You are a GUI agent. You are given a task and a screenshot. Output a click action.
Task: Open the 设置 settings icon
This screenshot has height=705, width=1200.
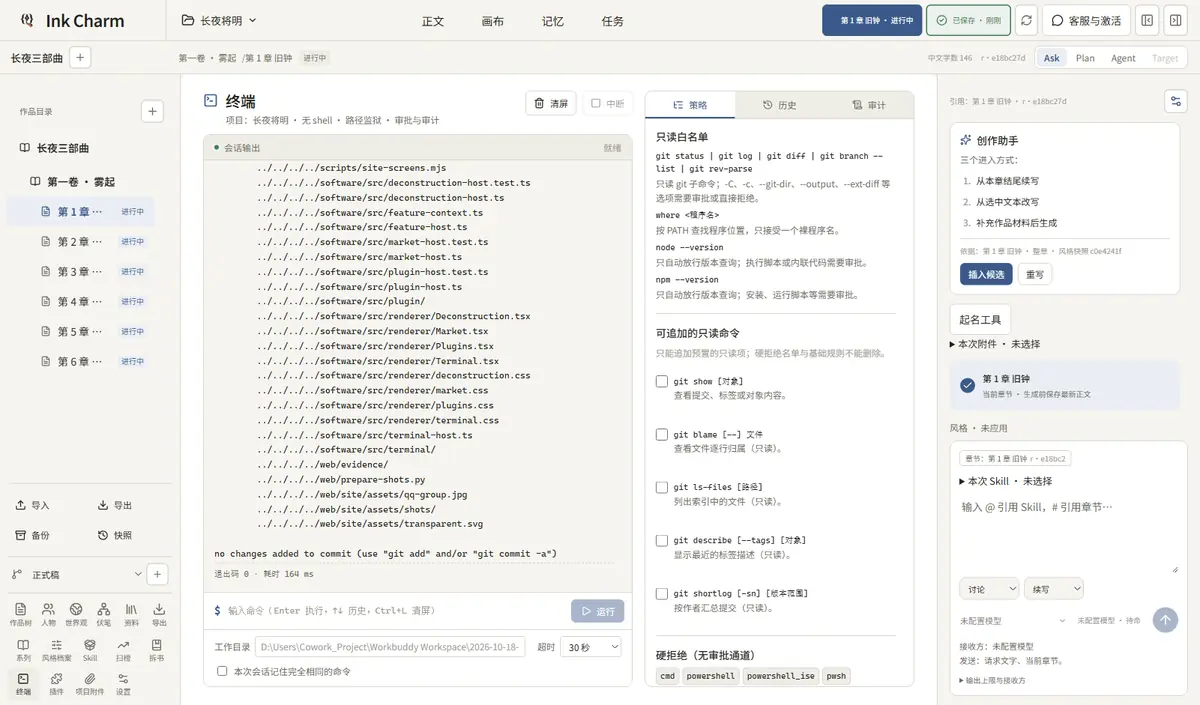[x=123, y=684]
